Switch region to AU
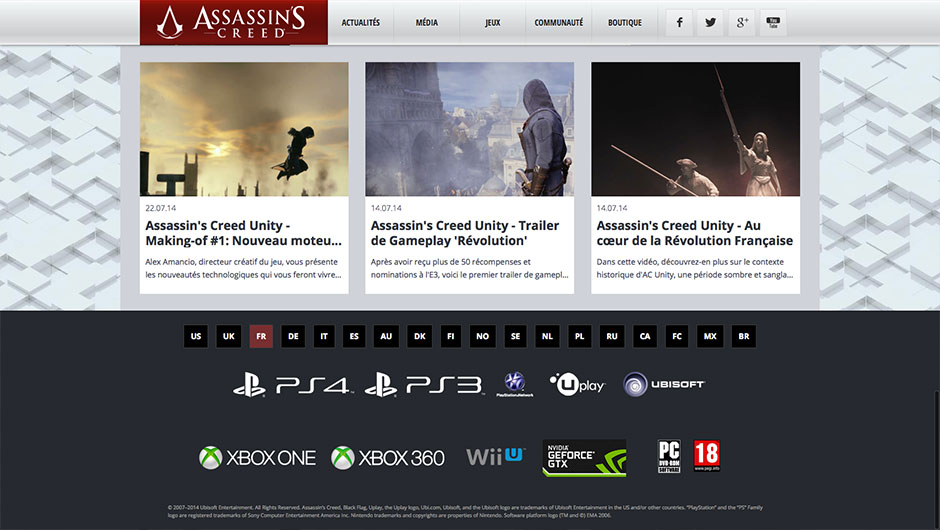 click(x=386, y=336)
